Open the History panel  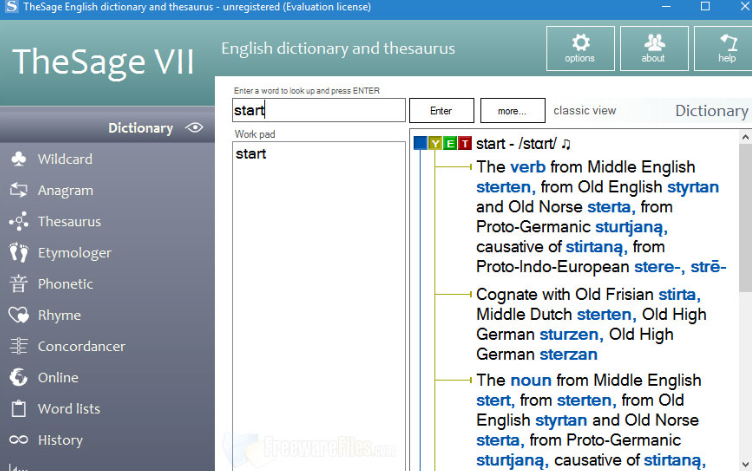point(46,440)
